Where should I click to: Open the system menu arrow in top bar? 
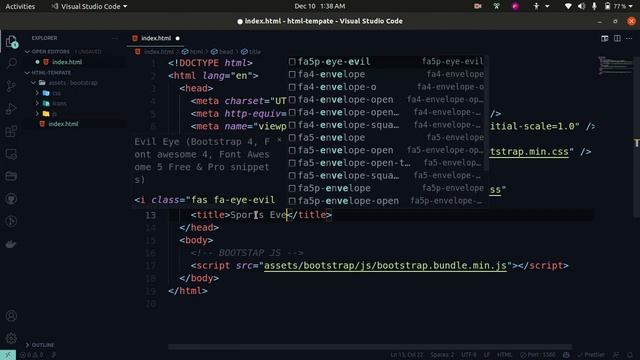click(631, 6)
